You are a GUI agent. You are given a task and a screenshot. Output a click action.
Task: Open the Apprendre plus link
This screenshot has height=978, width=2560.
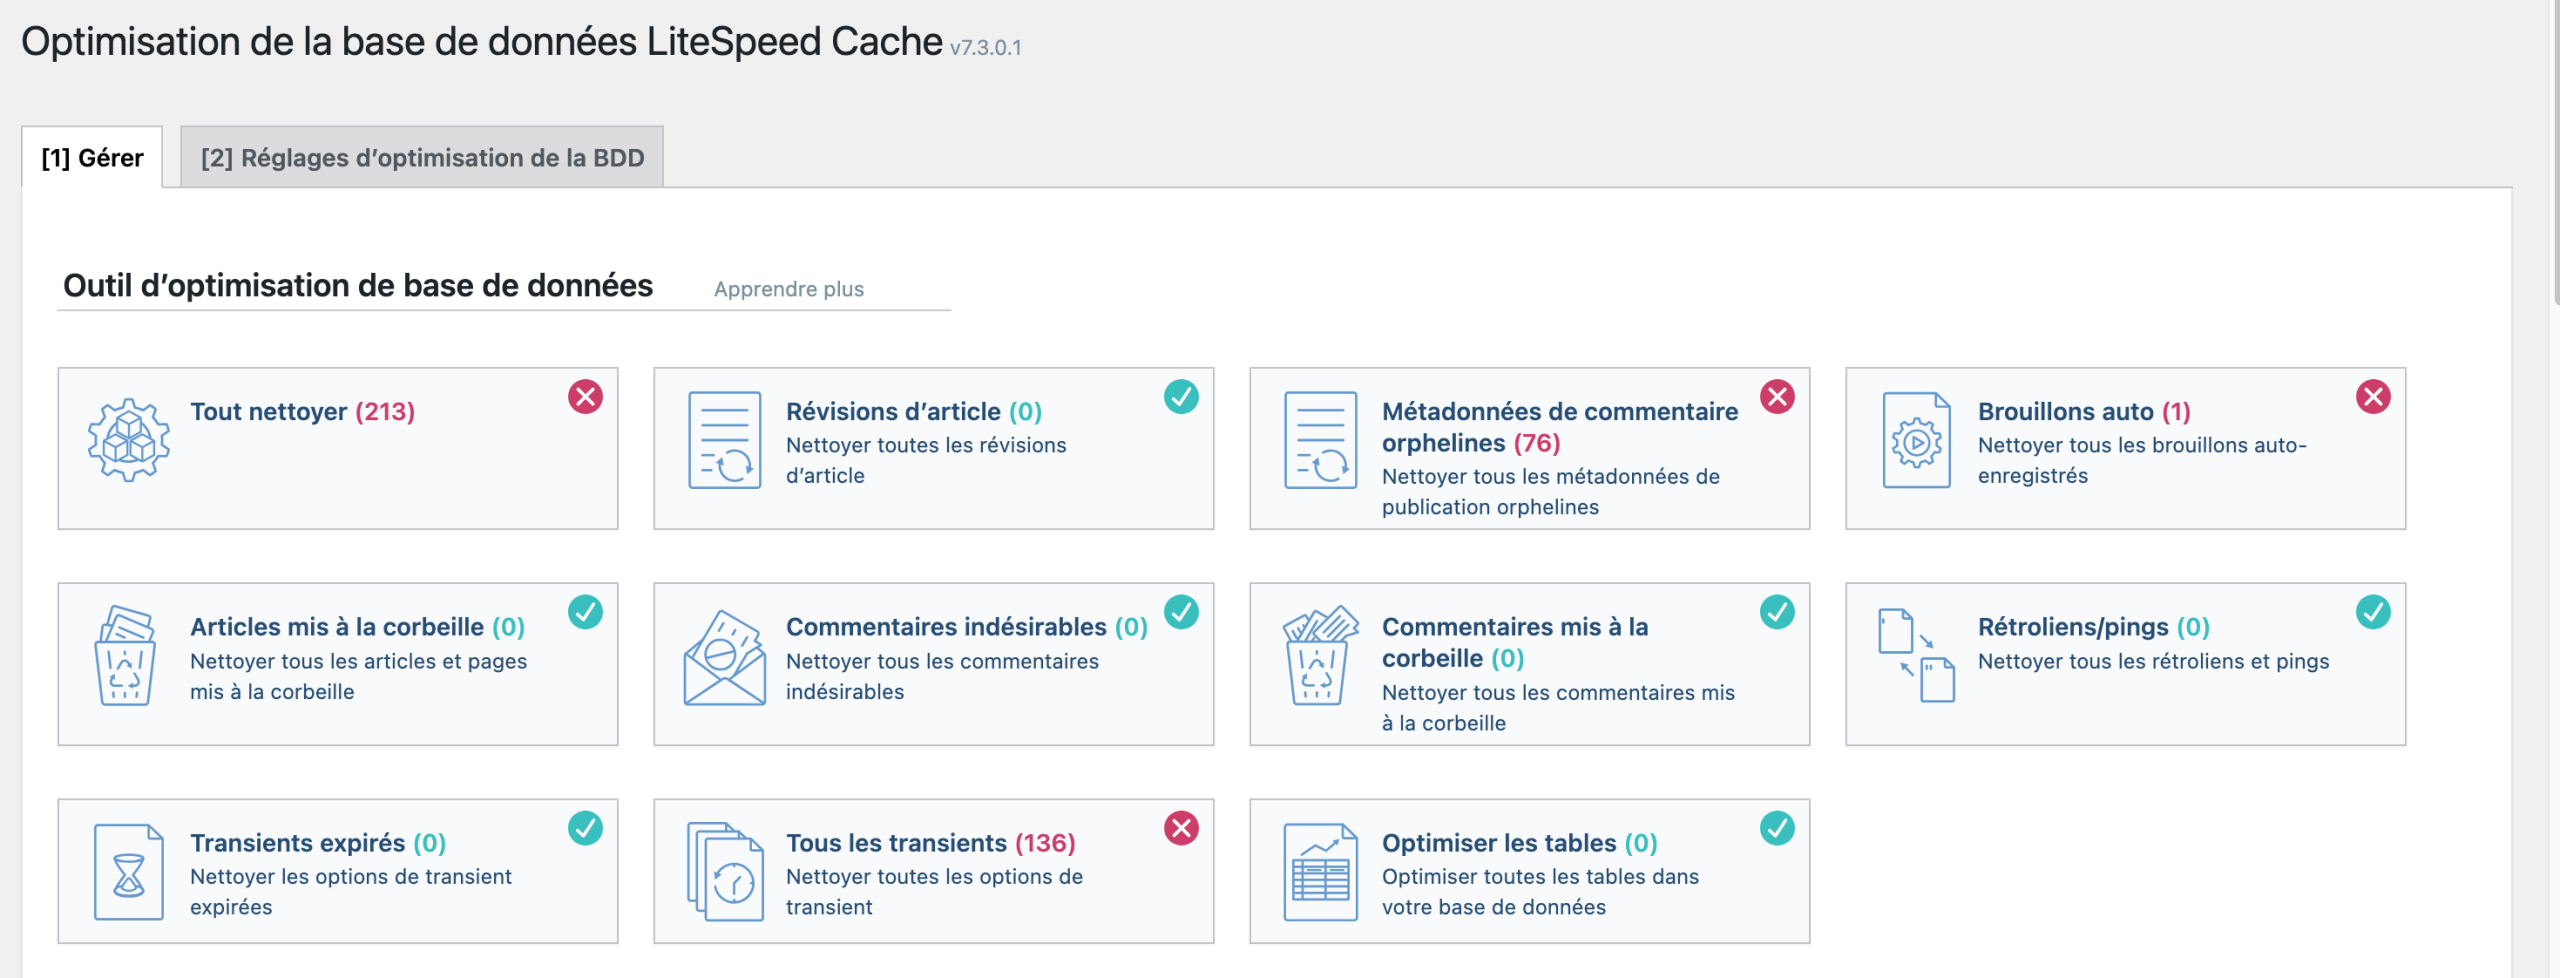pyautogui.click(x=789, y=289)
